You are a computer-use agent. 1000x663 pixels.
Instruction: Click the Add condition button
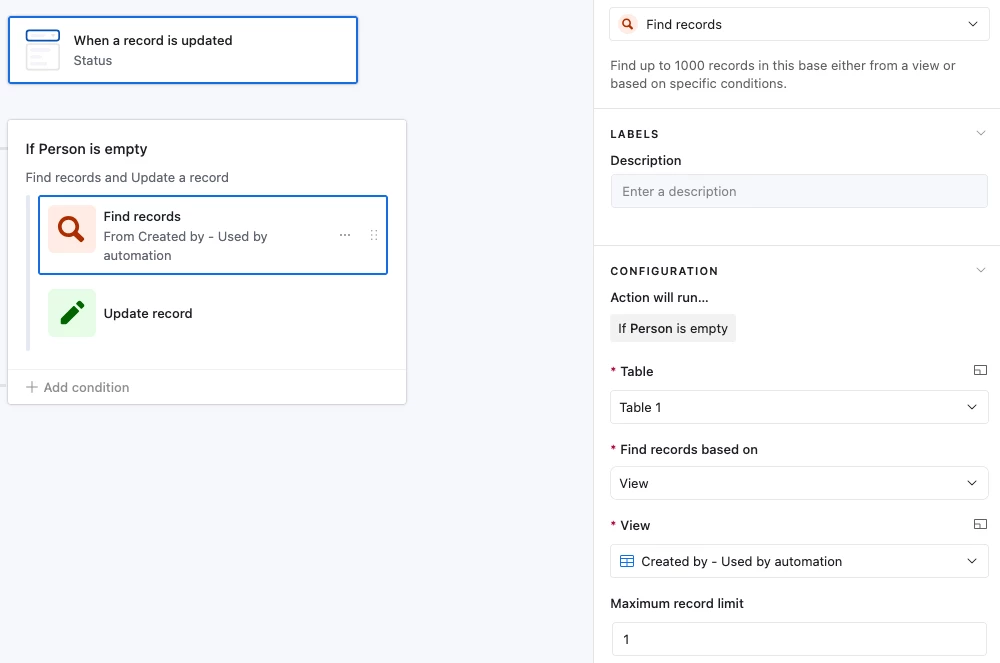pos(78,387)
